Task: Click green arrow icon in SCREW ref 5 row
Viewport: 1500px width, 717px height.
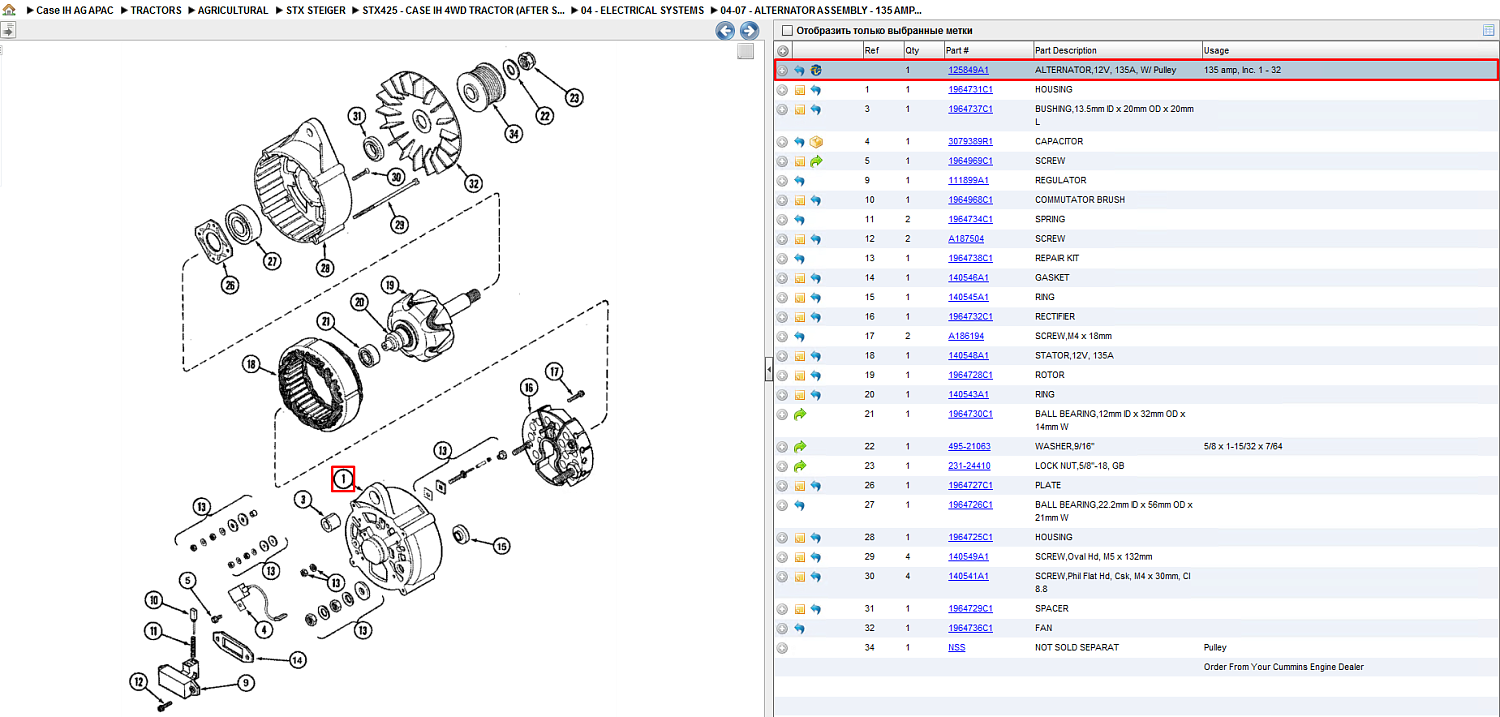Action: 816,161
